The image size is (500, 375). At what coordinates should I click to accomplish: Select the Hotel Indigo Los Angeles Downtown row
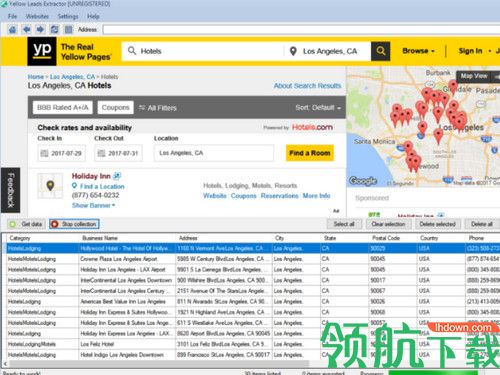(x=253, y=355)
